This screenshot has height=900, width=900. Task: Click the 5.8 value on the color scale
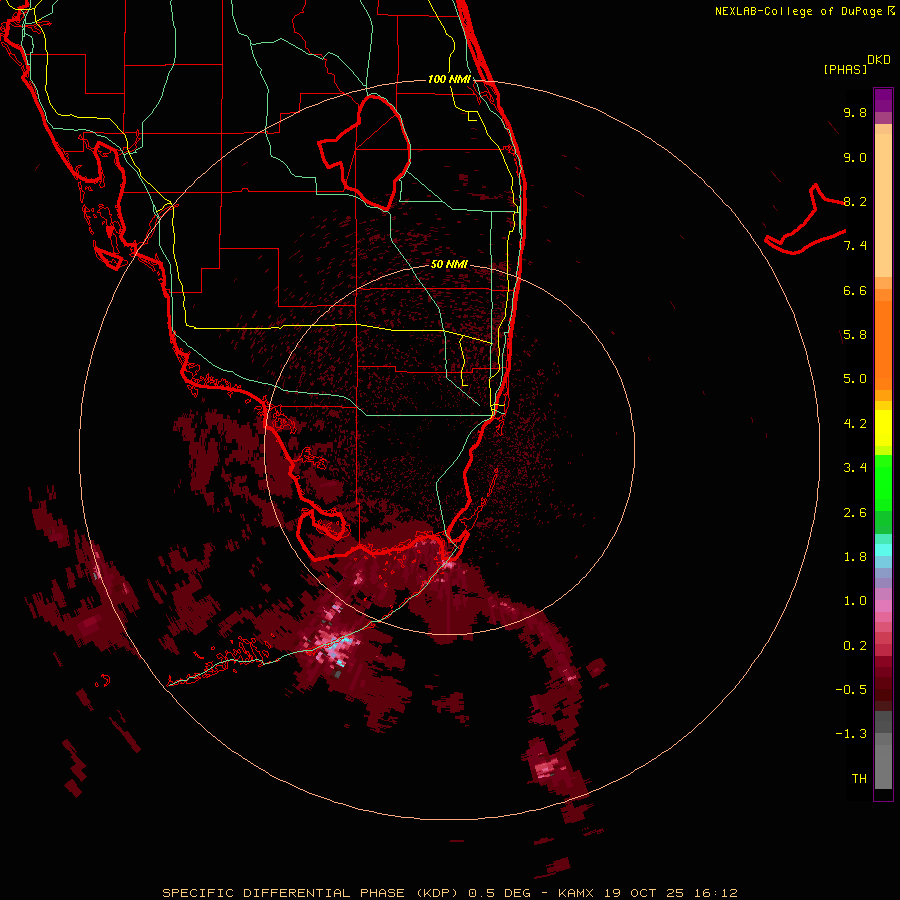(855, 335)
